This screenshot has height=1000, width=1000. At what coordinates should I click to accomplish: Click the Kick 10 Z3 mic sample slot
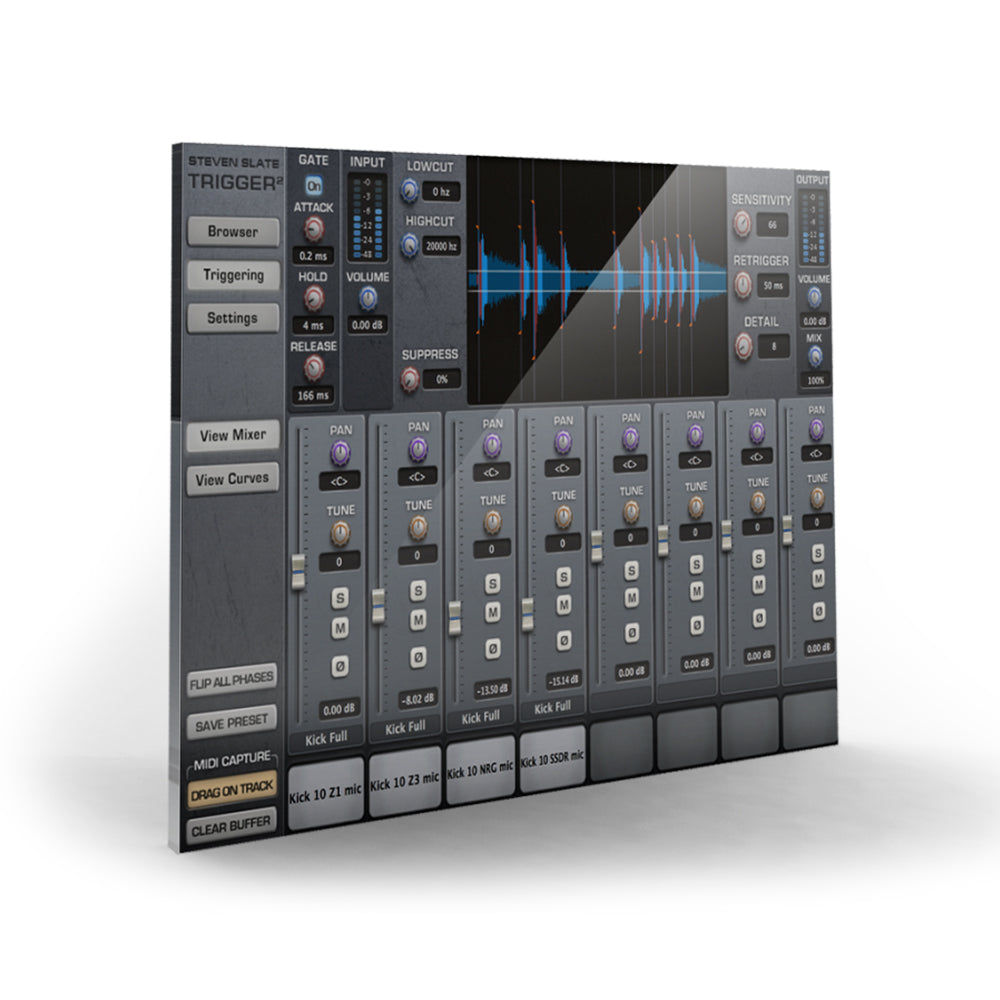[x=405, y=781]
